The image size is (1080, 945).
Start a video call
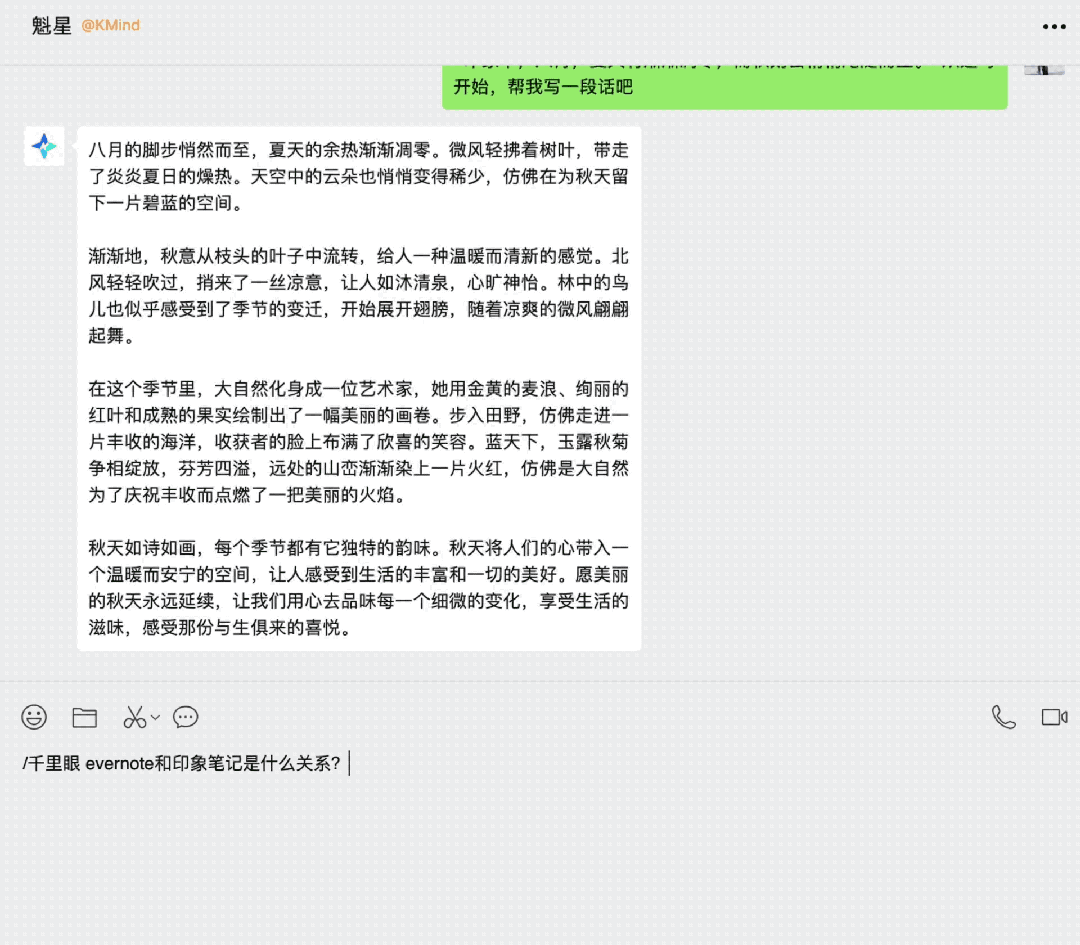click(x=1055, y=718)
